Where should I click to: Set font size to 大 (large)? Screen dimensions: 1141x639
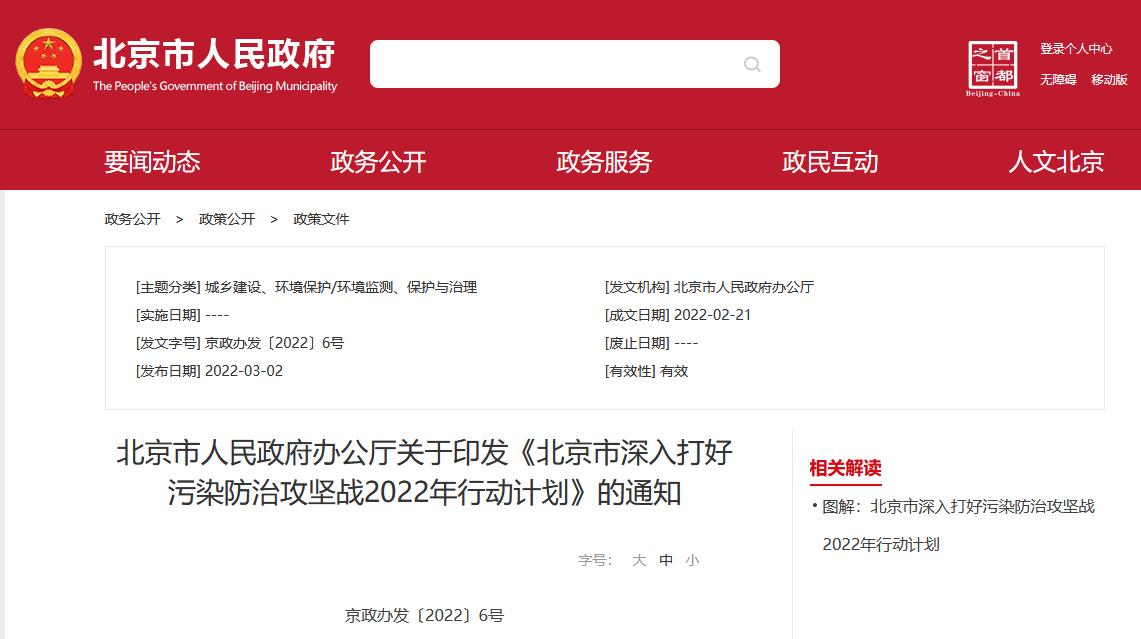[639, 560]
